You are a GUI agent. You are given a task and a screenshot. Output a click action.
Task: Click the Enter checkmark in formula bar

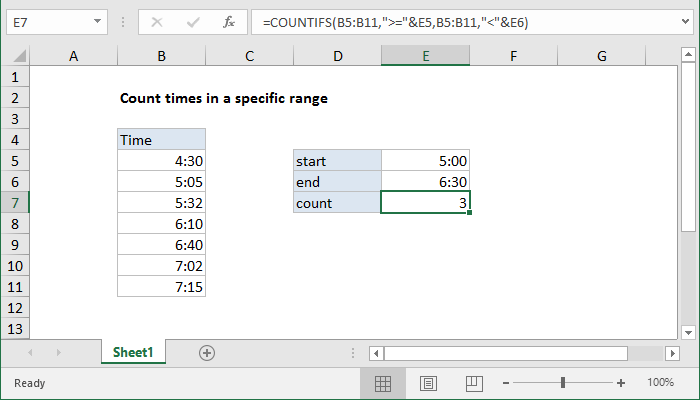193,20
